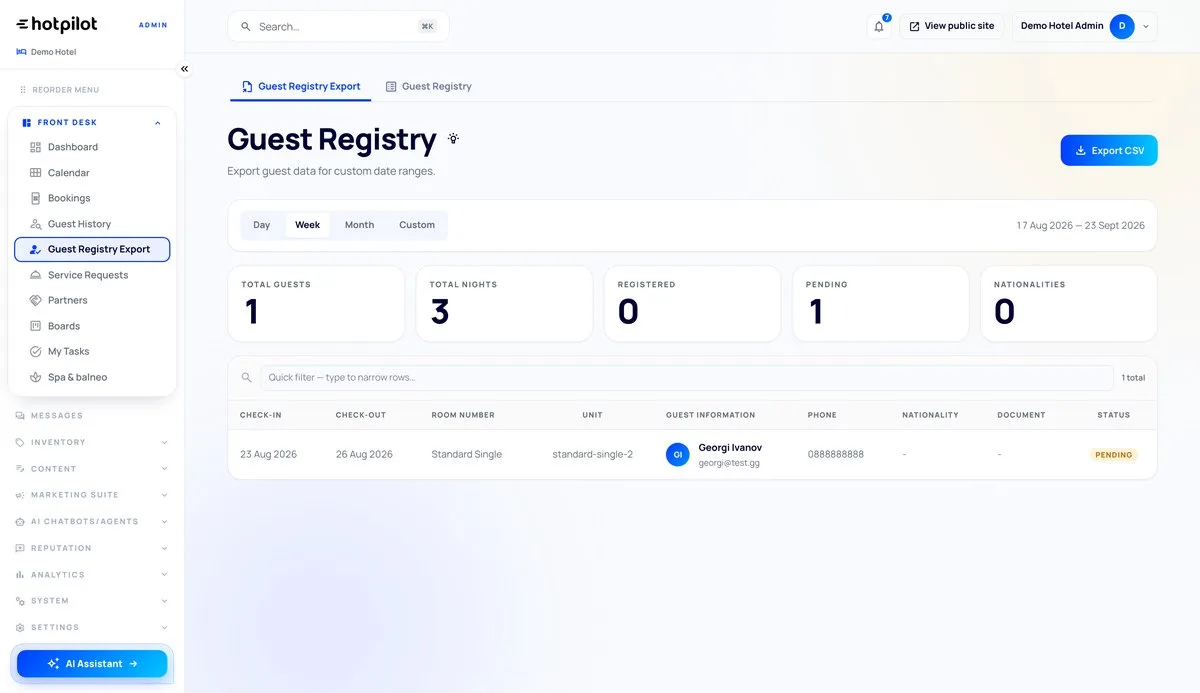Open notifications bell
The width and height of the screenshot is (1200, 693).
coord(879,27)
